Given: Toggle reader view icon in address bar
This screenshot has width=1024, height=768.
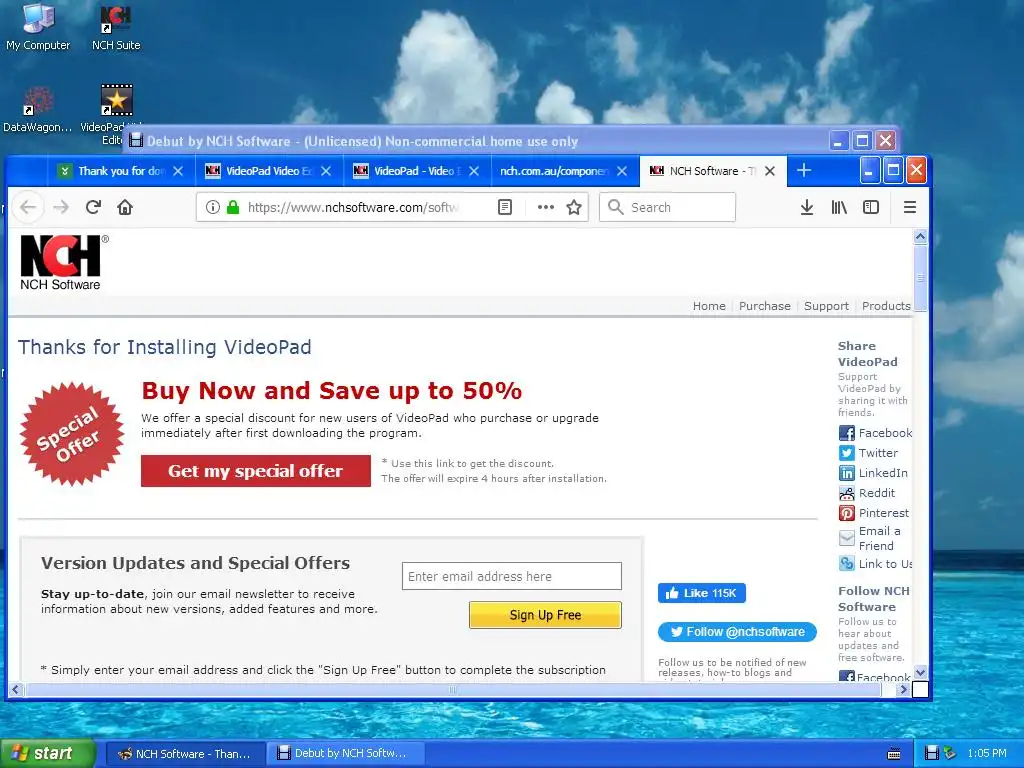Looking at the screenshot, I should click(x=505, y=207).
